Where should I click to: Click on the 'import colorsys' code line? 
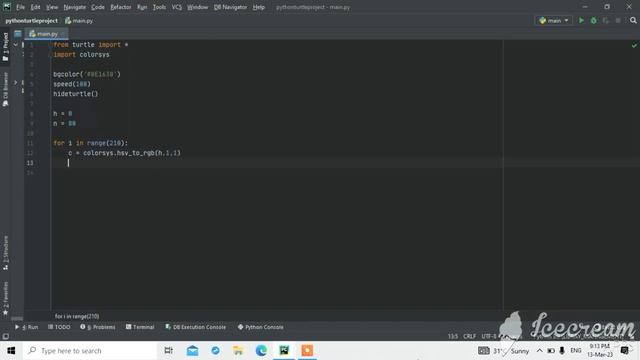tap(81, 55)
